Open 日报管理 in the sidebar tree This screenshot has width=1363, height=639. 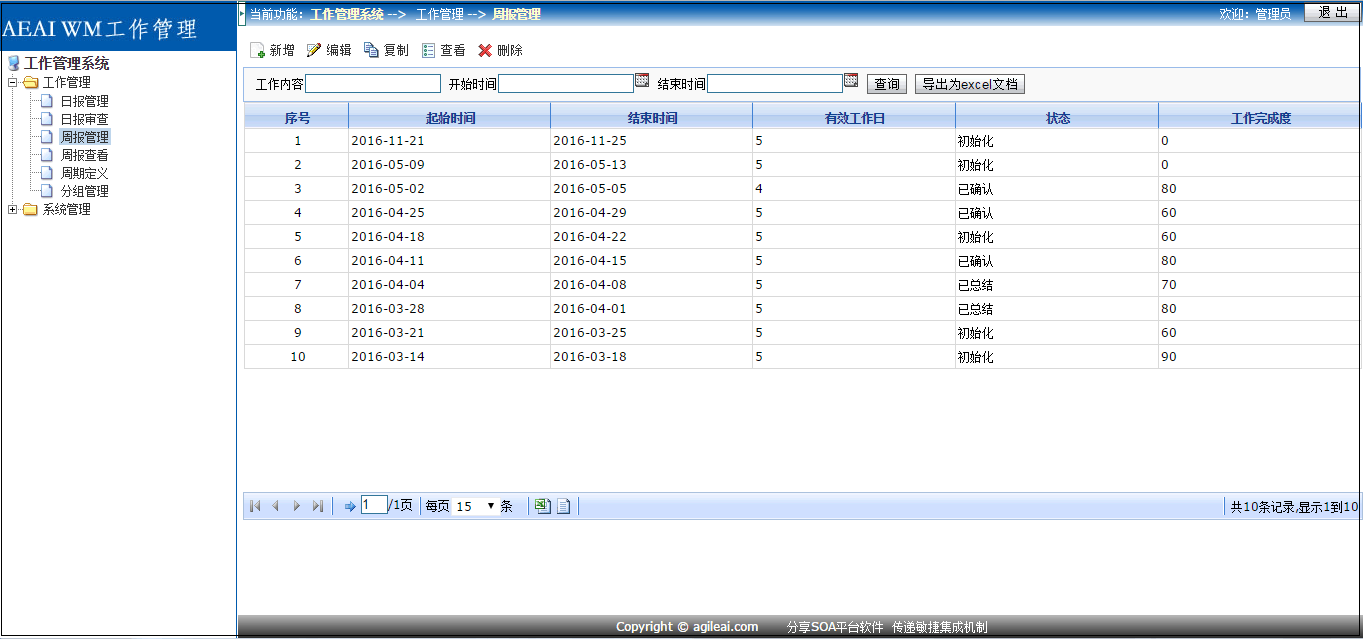point(84,101)
